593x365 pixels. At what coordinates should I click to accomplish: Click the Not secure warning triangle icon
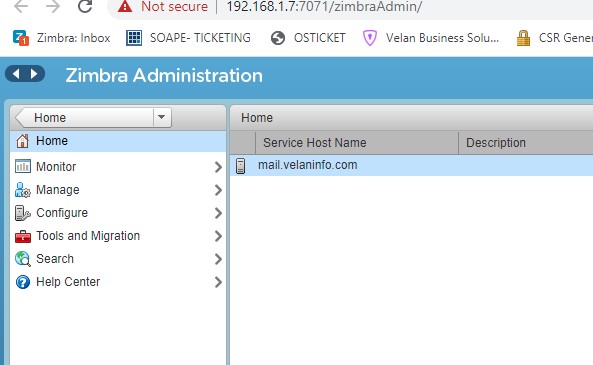click(x=125, y=6)
